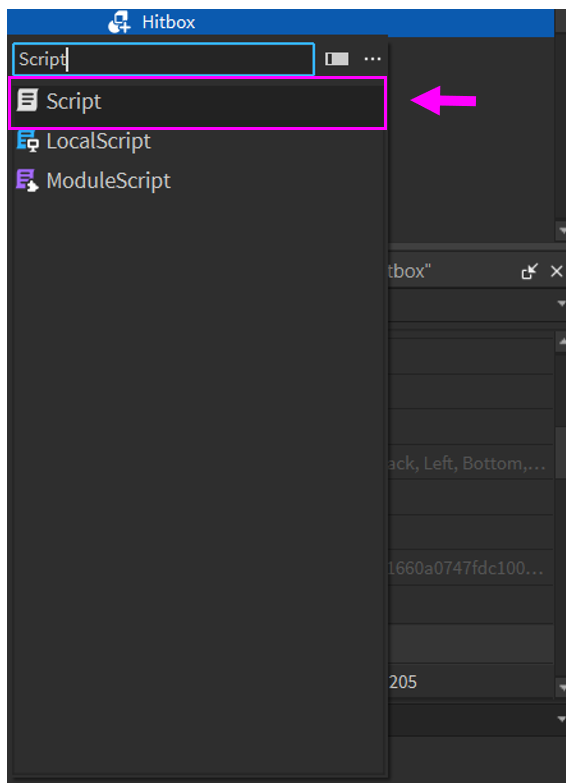Image resolution: width=567 pixels, height=783 pixels.
Task: Expand the properties filter dropdown arrow
Action: point(561,303)
